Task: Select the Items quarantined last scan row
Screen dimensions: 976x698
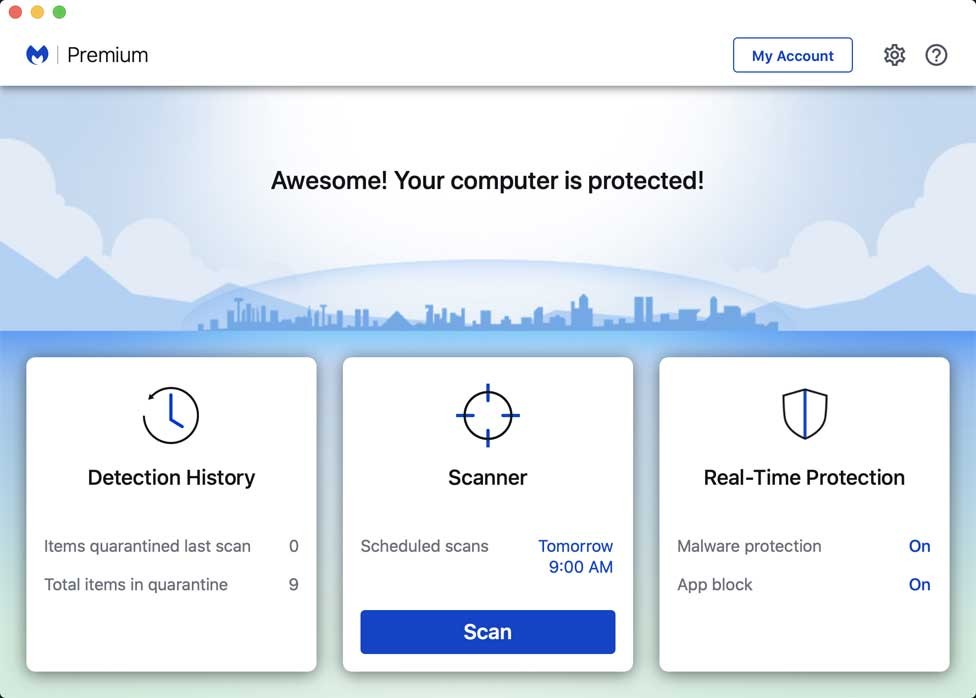Action: 146,546
